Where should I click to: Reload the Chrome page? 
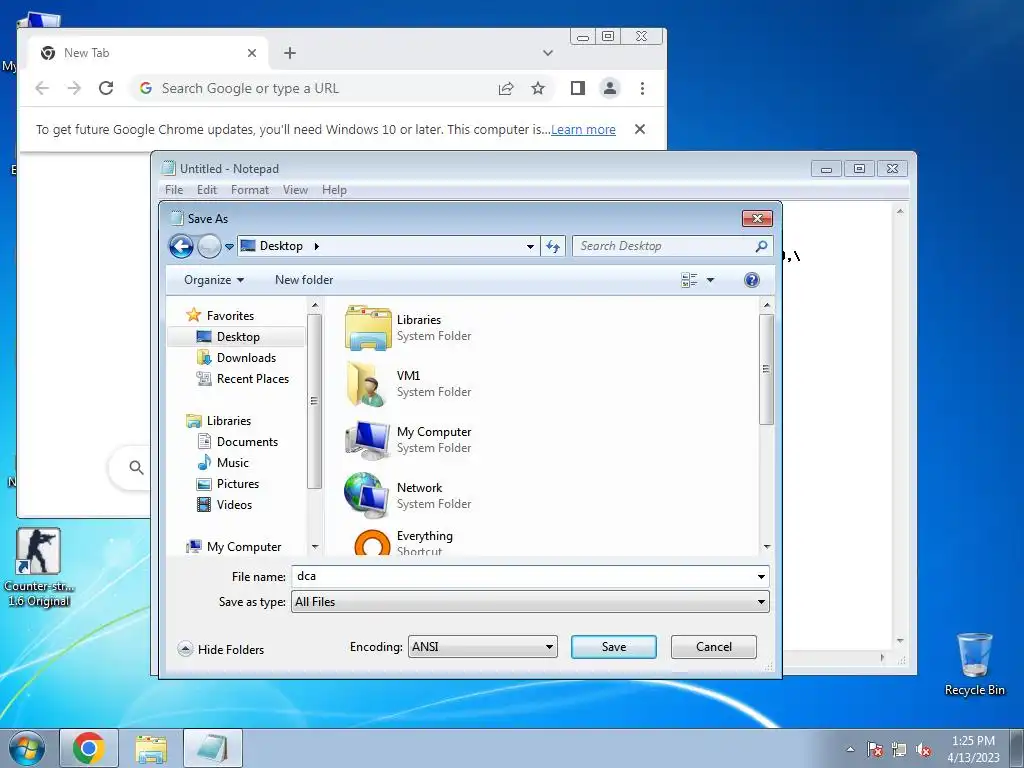[x=106, y=88]
